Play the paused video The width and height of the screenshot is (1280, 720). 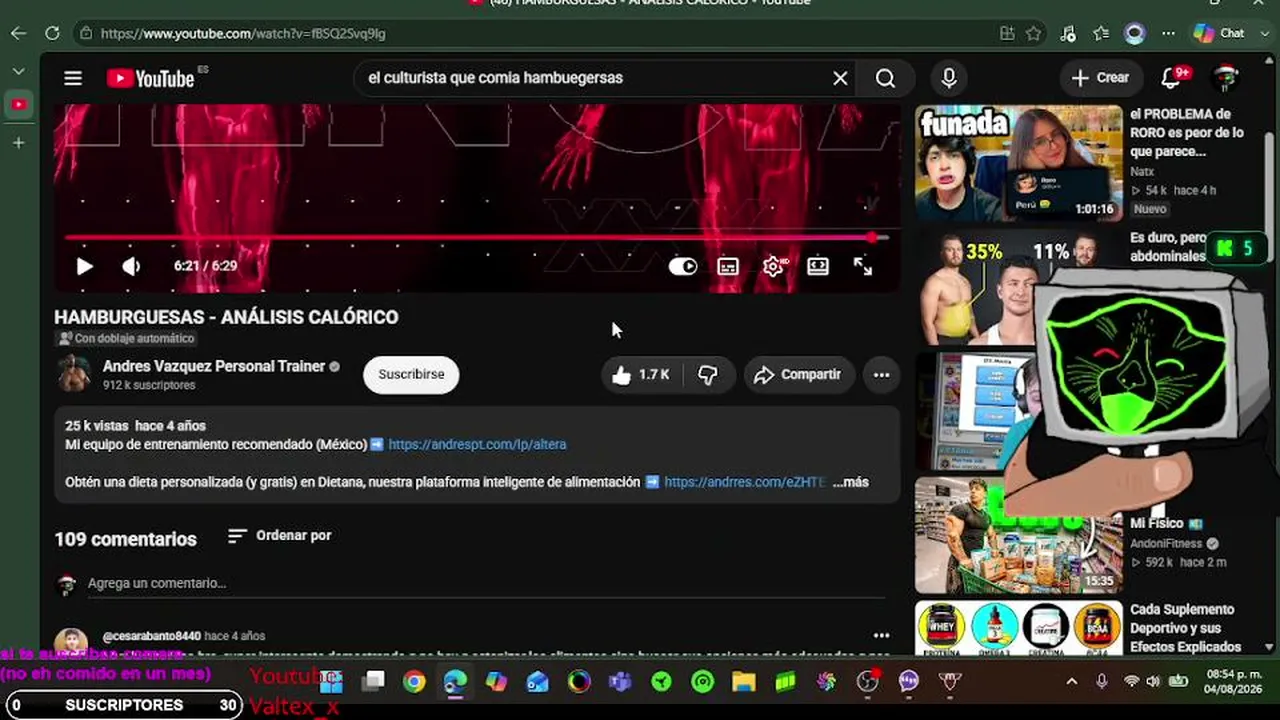pos(85,266)
